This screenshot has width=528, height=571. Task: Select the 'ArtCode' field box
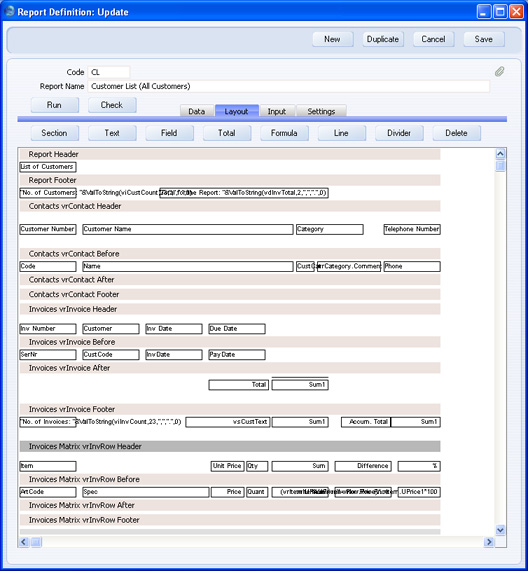point(48,492)
